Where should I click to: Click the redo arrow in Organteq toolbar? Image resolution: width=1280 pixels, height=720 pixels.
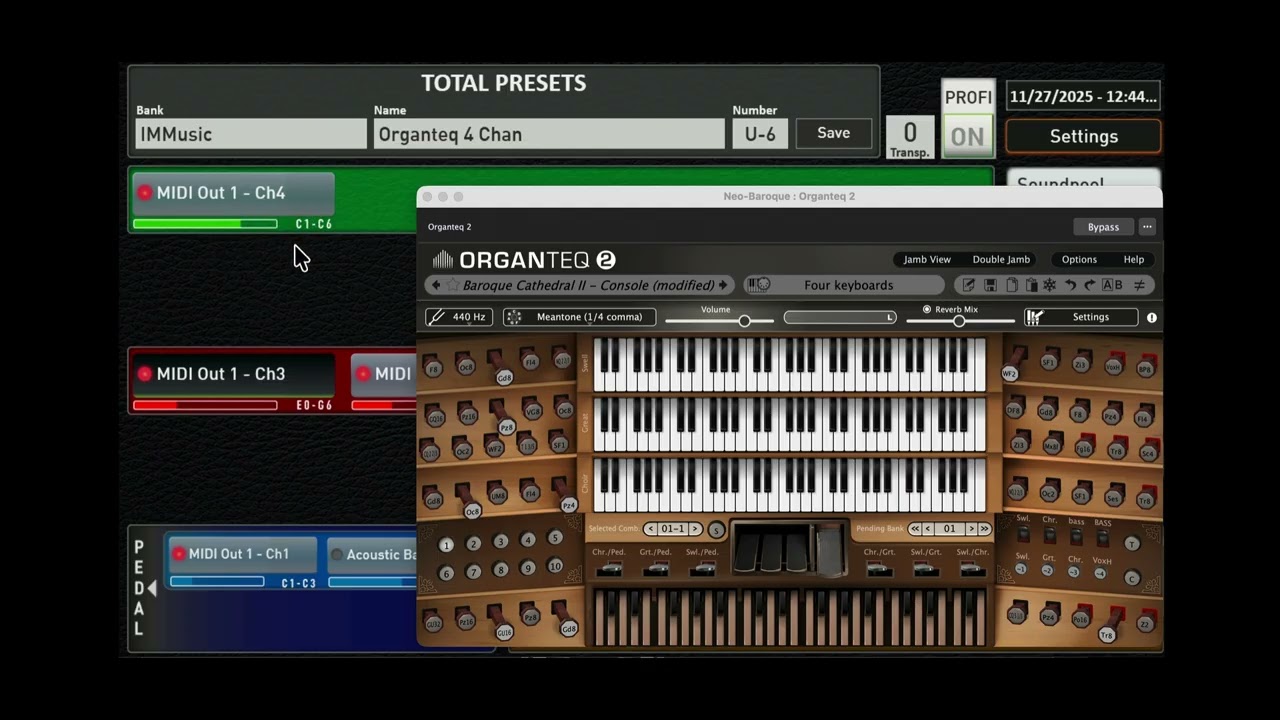[1090, 285]
